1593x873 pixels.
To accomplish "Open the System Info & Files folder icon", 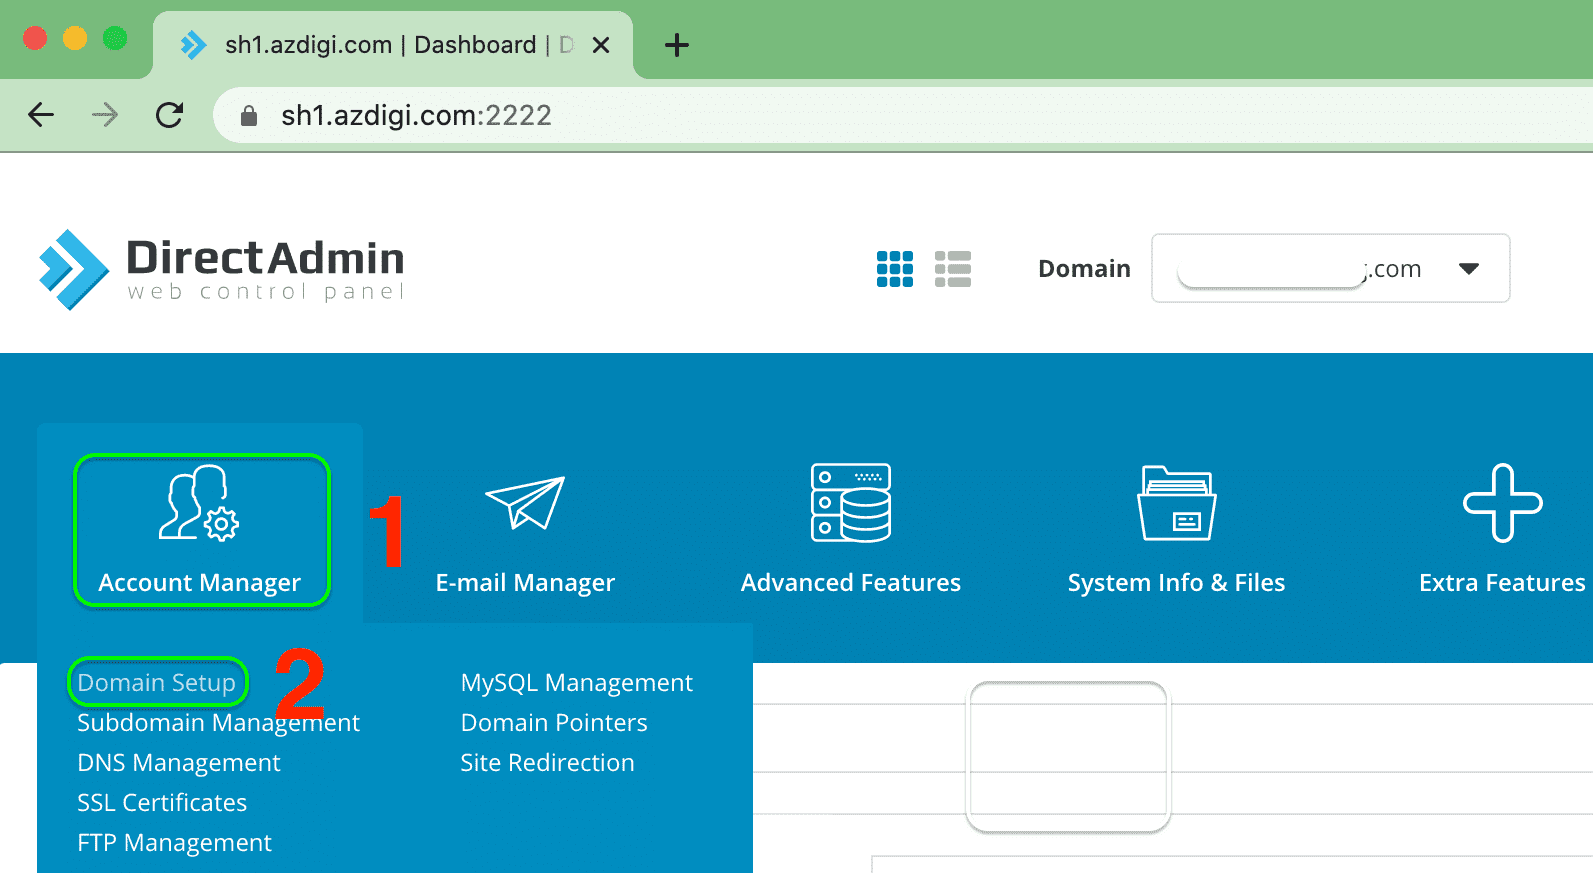I will [x=1176, y=503].
